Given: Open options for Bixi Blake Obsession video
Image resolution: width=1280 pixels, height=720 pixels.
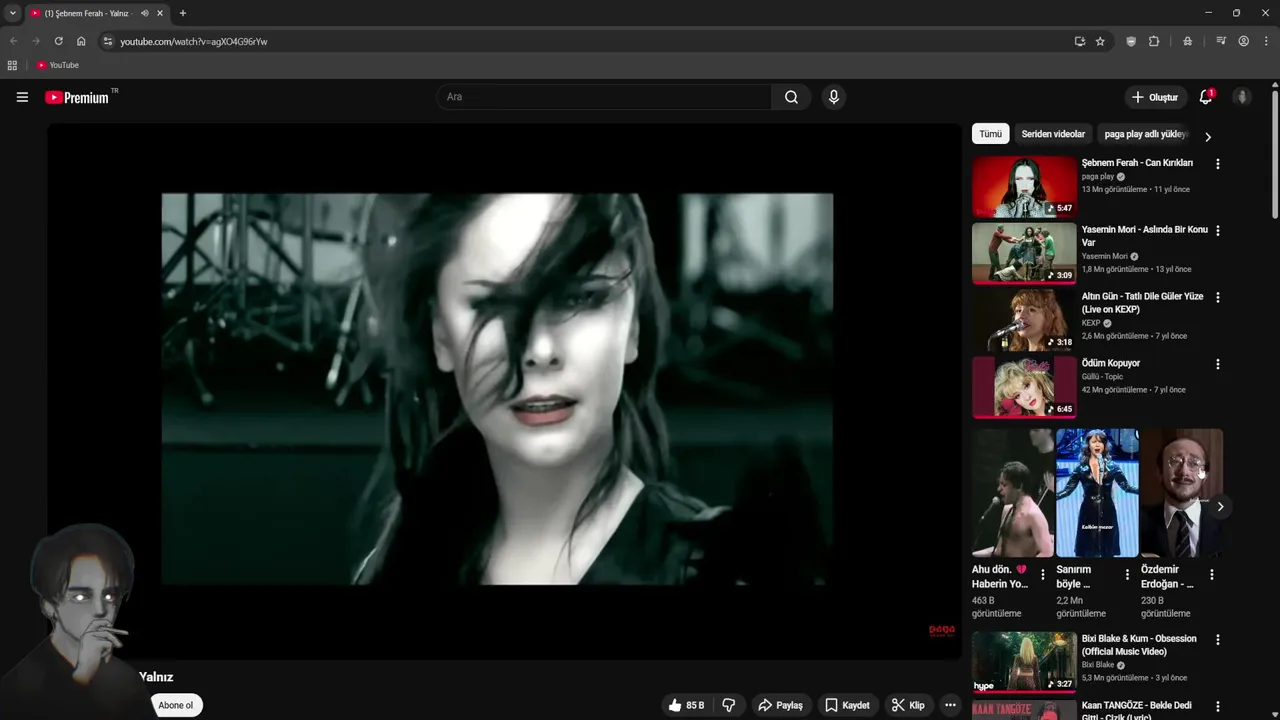Looking at the screenshot, I should (1217, 640).
